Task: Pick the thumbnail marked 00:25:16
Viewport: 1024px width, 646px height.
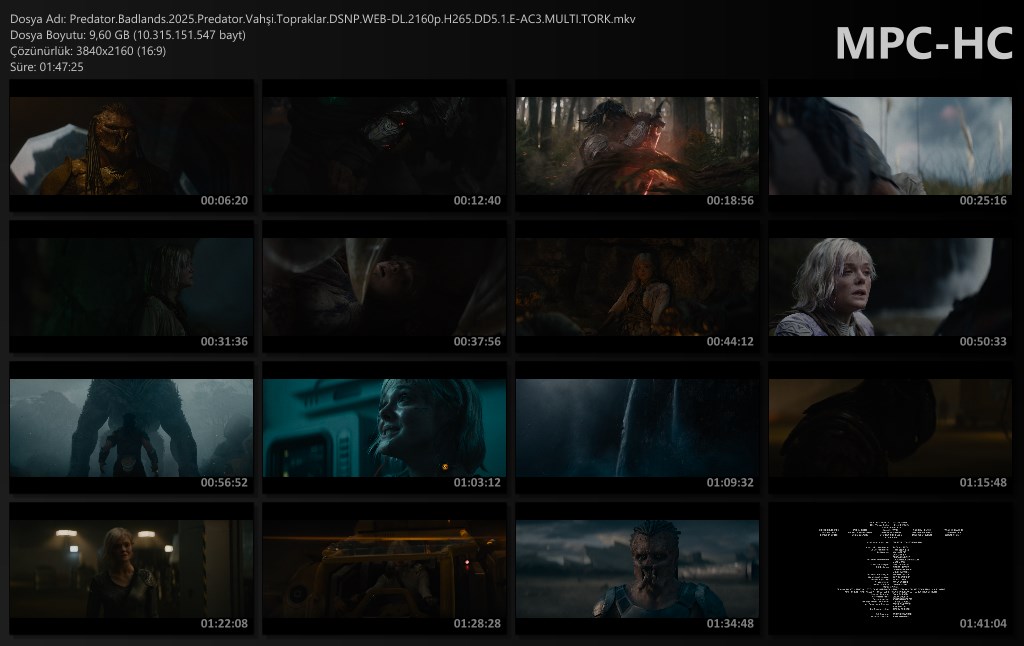Action: (890, 146)
